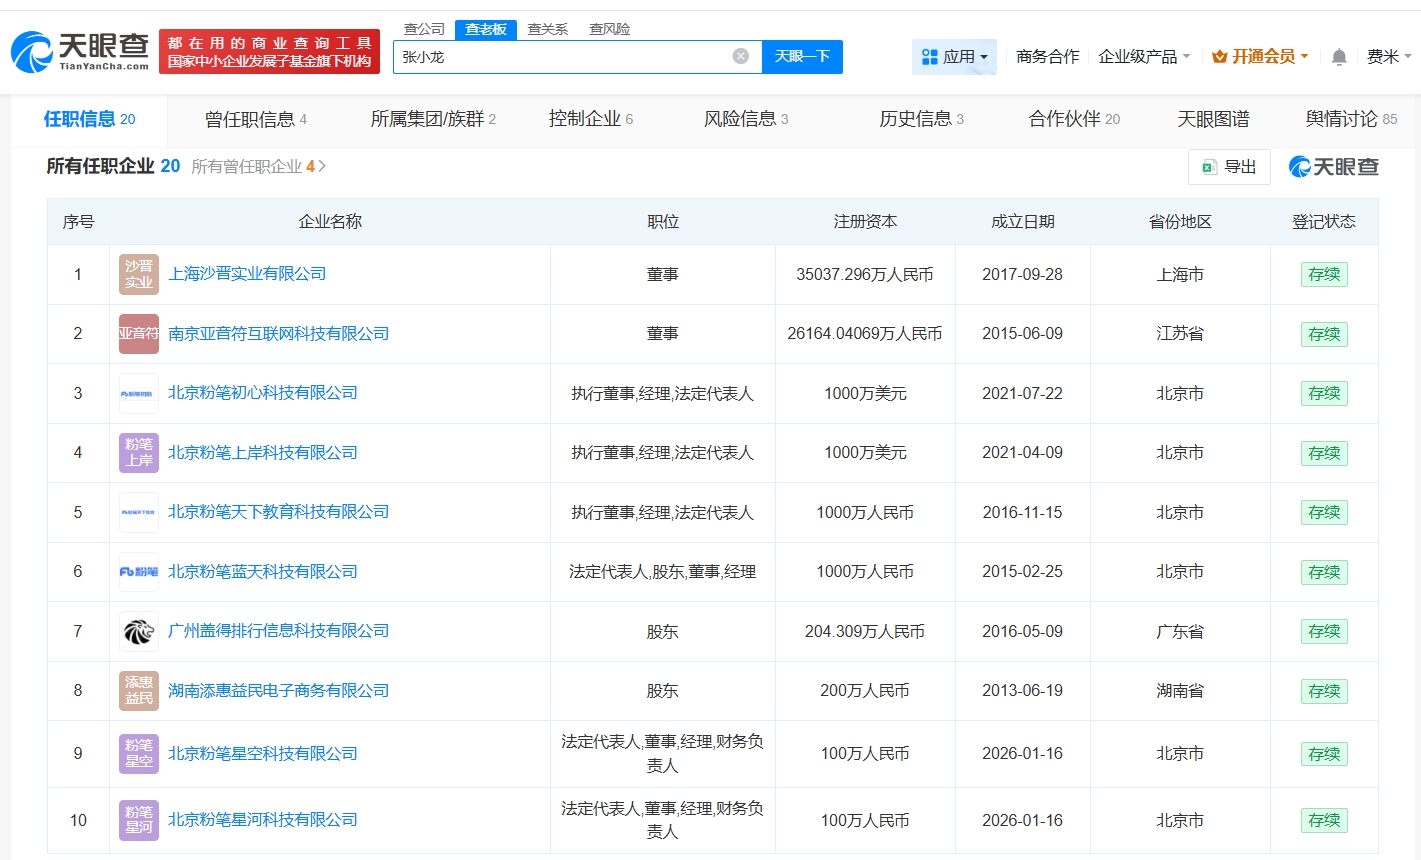Open the 开通会员 membership dropdown
This screenshot has width=1421, height=860.
tap(1260, 57)
